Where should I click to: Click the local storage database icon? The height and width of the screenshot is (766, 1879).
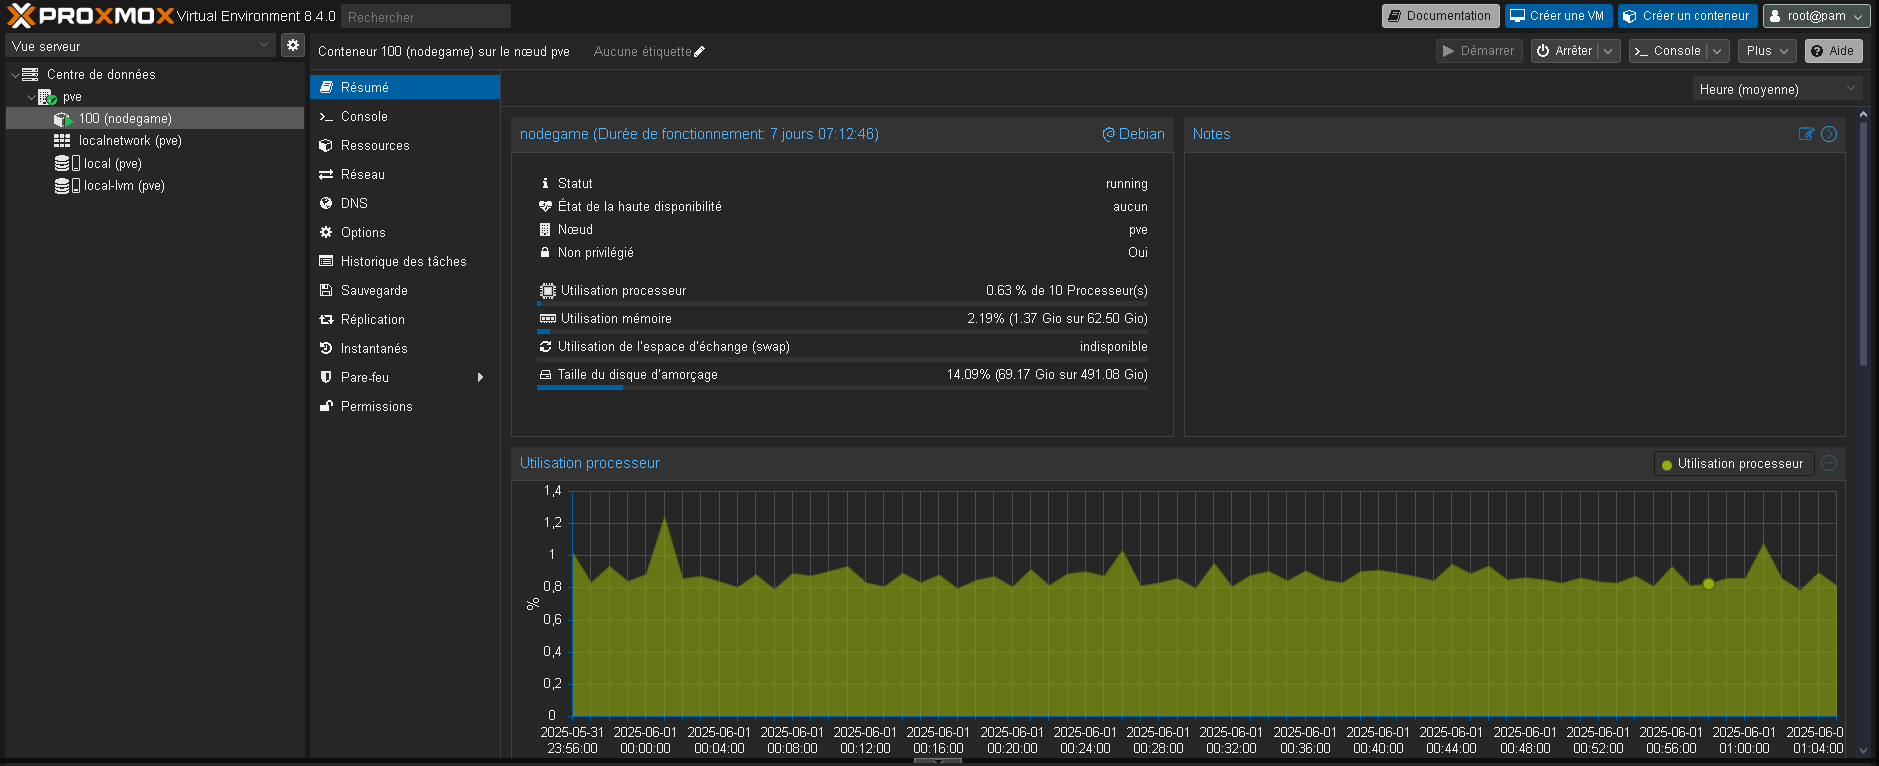(62, 163)
